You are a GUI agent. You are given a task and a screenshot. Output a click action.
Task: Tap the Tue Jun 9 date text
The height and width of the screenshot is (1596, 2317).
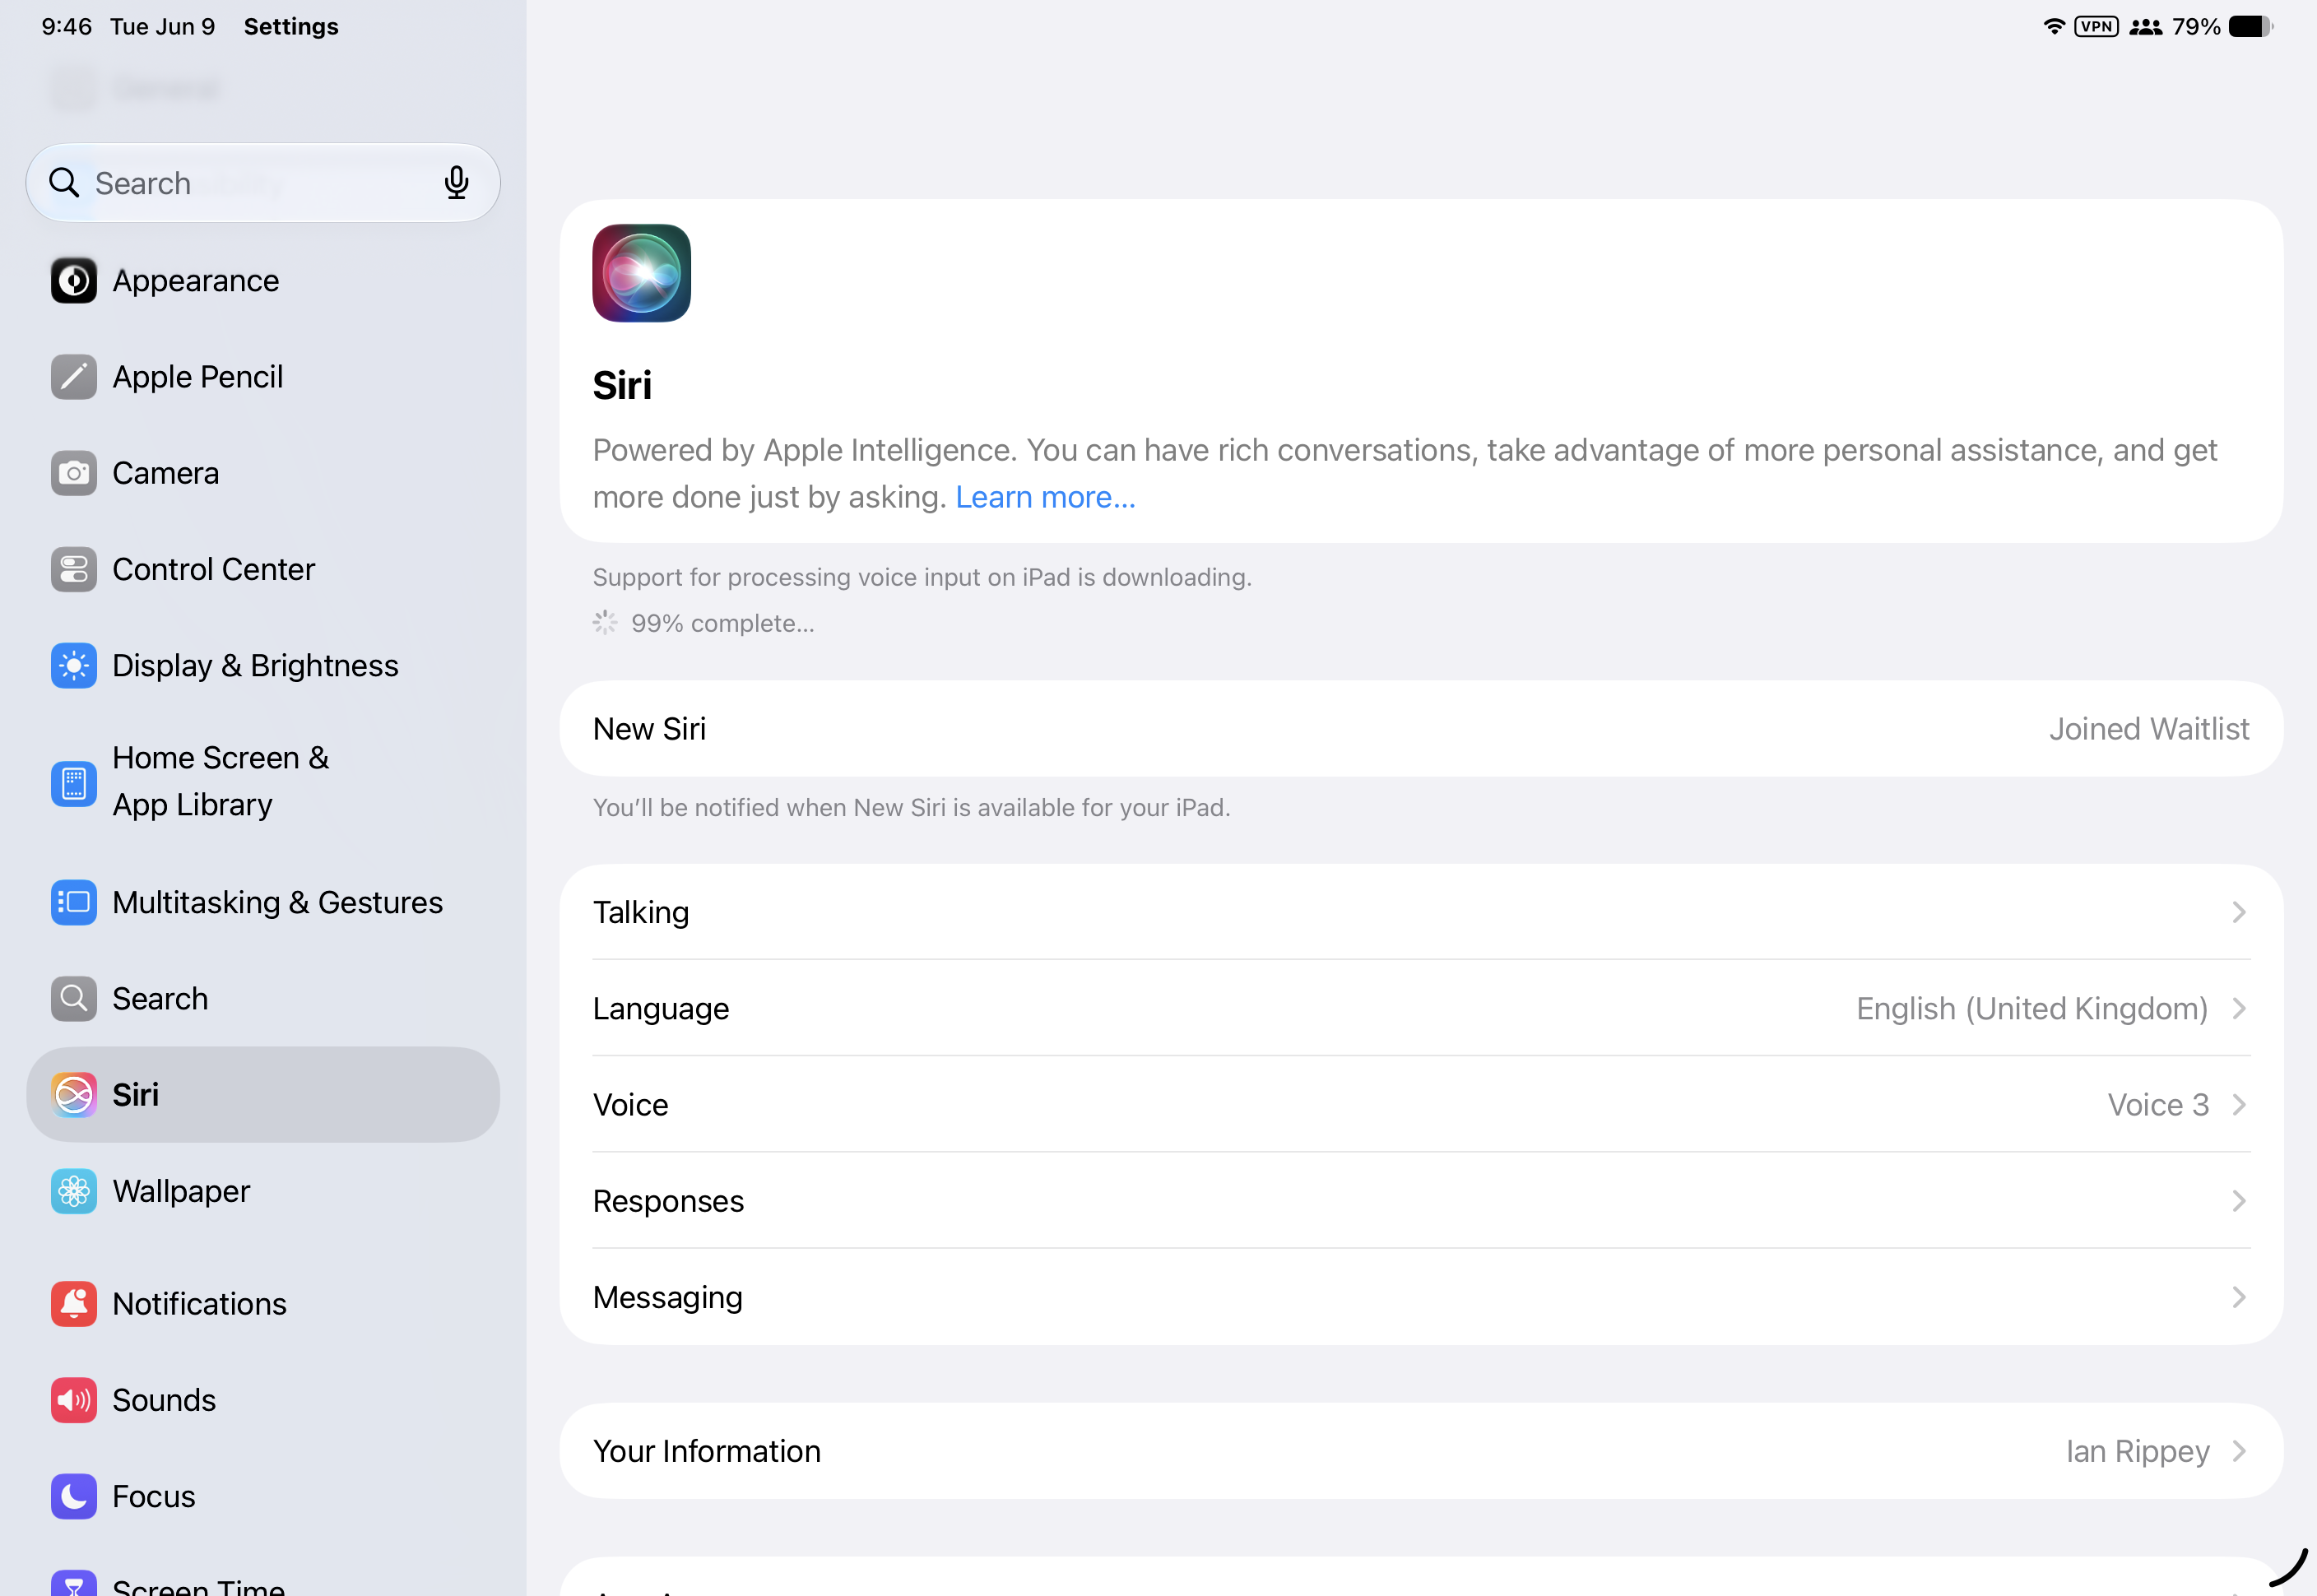point(163,26)
